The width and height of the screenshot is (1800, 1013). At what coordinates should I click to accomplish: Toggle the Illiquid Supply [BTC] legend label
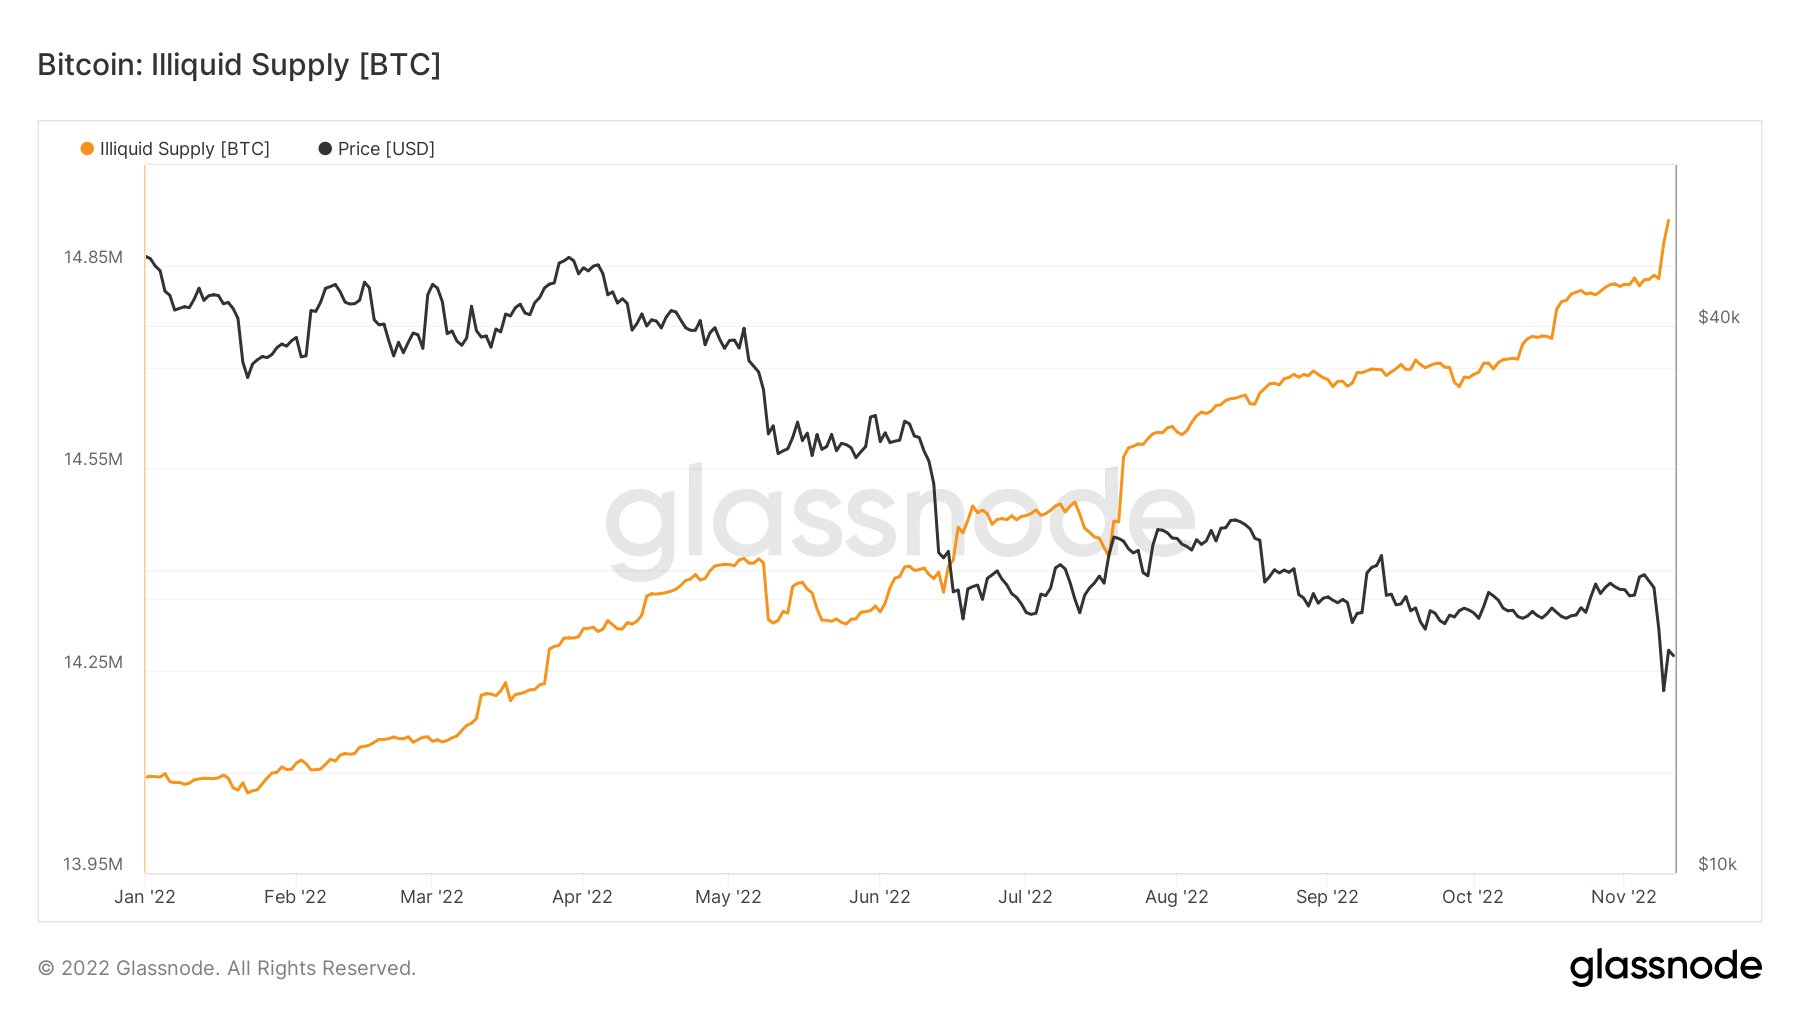point(185,149)
